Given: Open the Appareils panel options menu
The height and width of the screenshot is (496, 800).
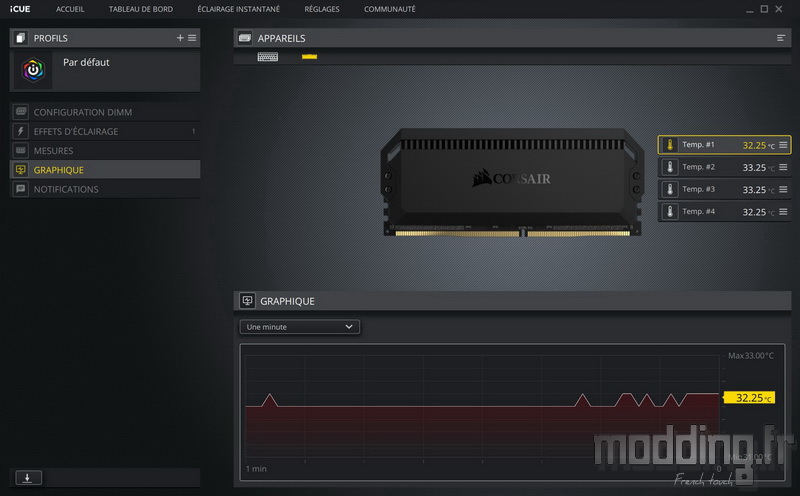Looking at the screenshot, I should (781, 38).
